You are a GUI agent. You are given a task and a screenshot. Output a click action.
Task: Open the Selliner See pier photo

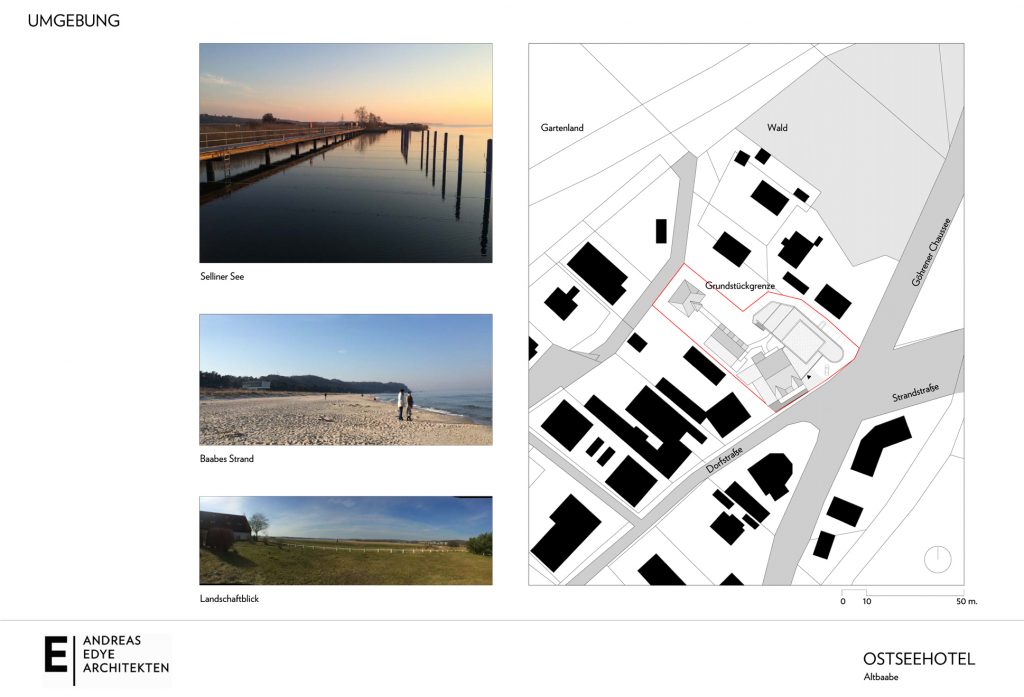coord(345,153)
